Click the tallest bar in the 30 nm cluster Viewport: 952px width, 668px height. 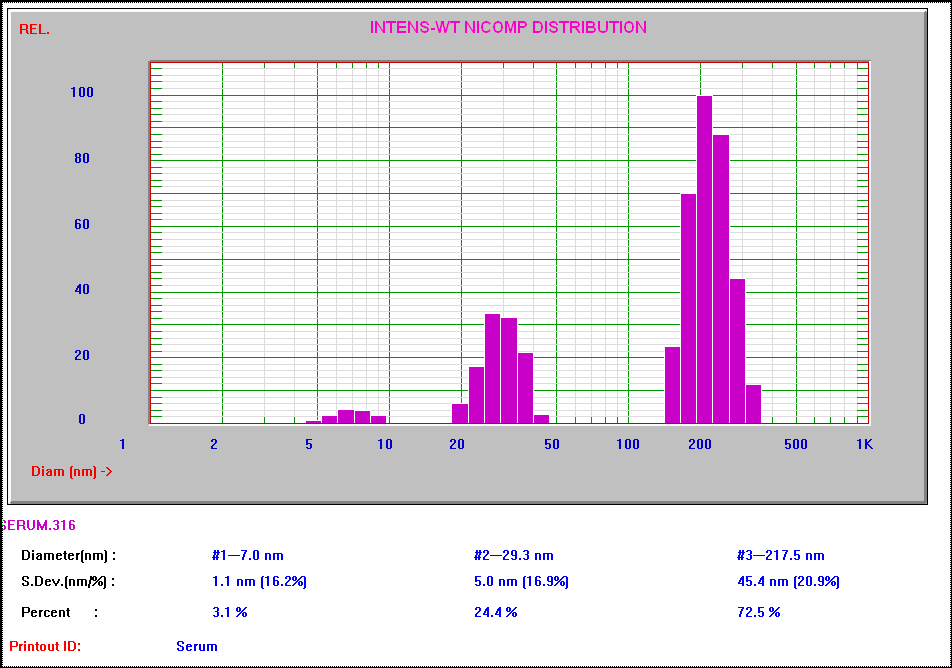point(492,369)
